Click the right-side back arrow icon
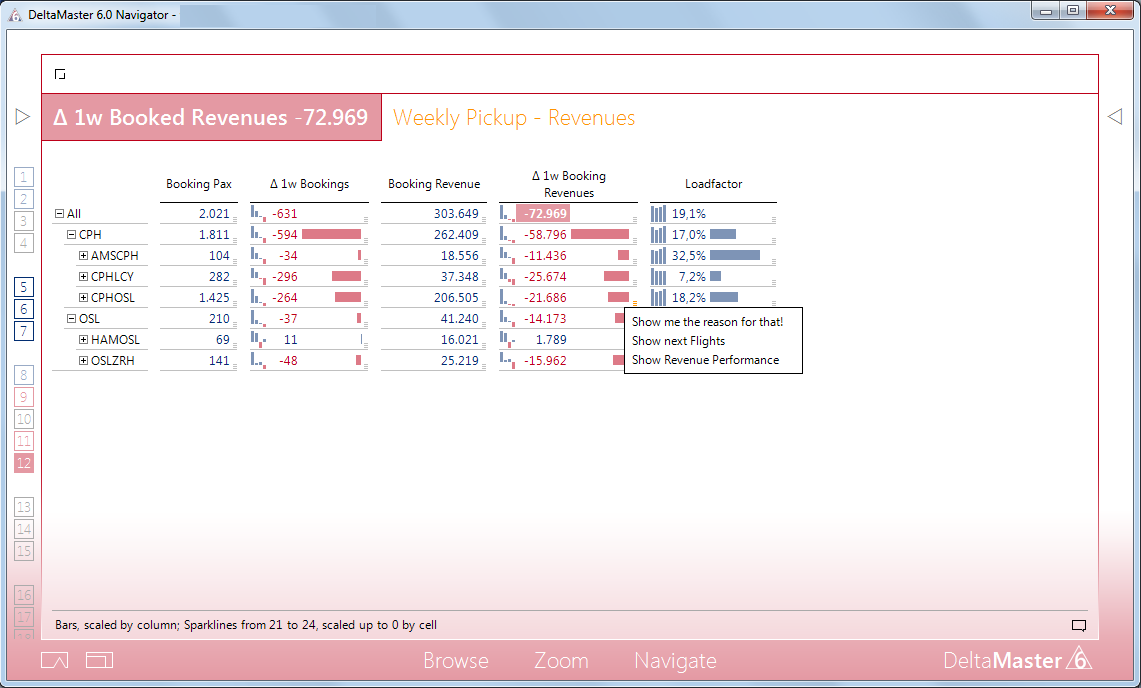The width and height of the screenshot is (1141, 688). (1115, 116)
